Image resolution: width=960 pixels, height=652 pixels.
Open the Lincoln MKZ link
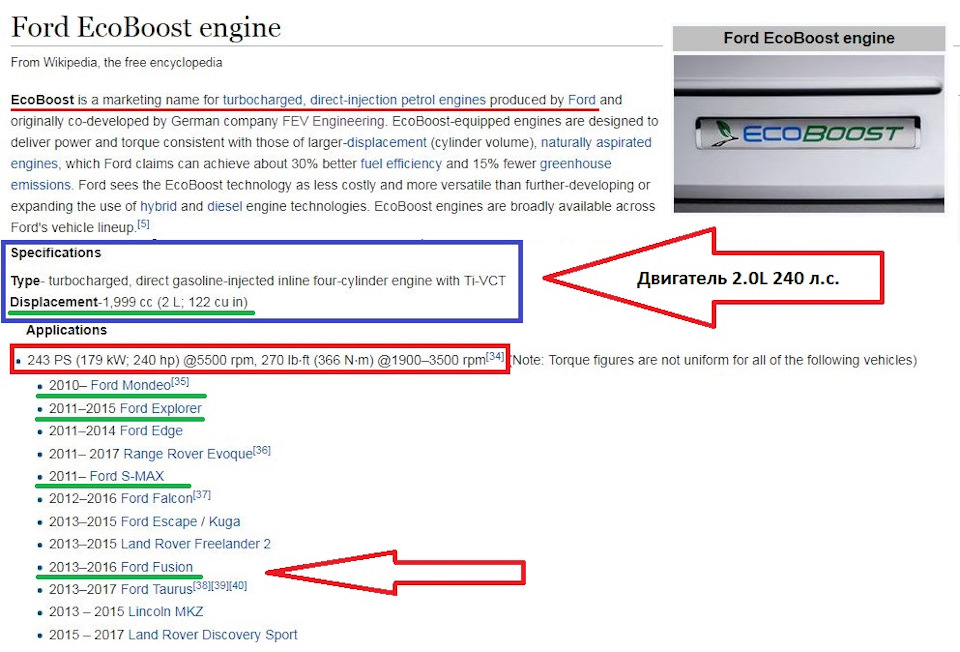click(165, 612)
